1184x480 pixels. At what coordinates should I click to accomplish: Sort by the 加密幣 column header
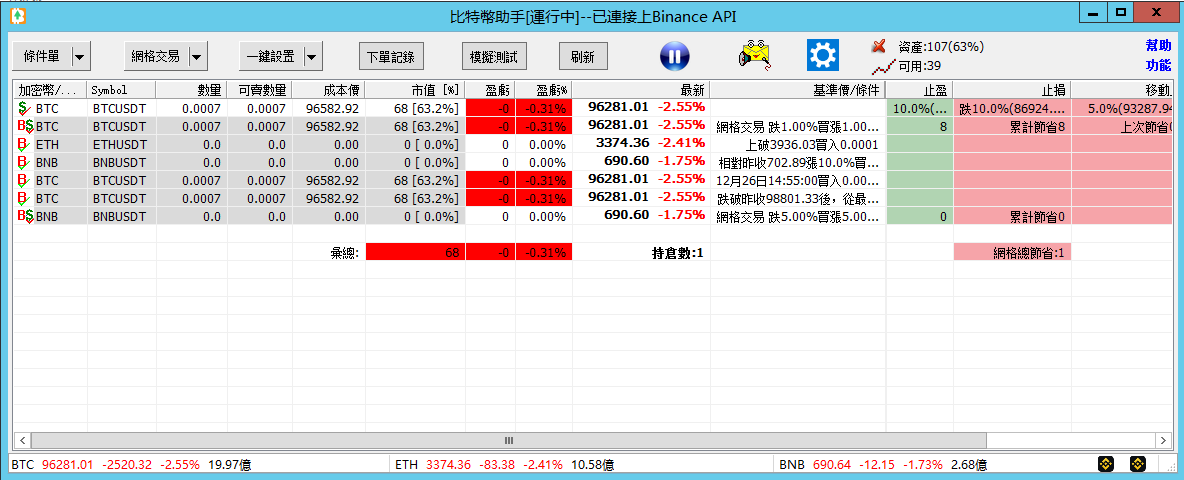pyautogui.click(x=50, y=90)
